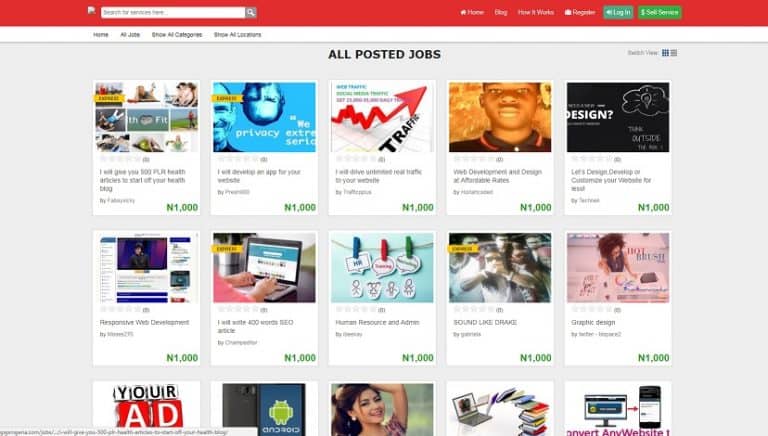Screen dimensions: 768x436
Task: Click the search magnifier button
Action: click(251, 12)
